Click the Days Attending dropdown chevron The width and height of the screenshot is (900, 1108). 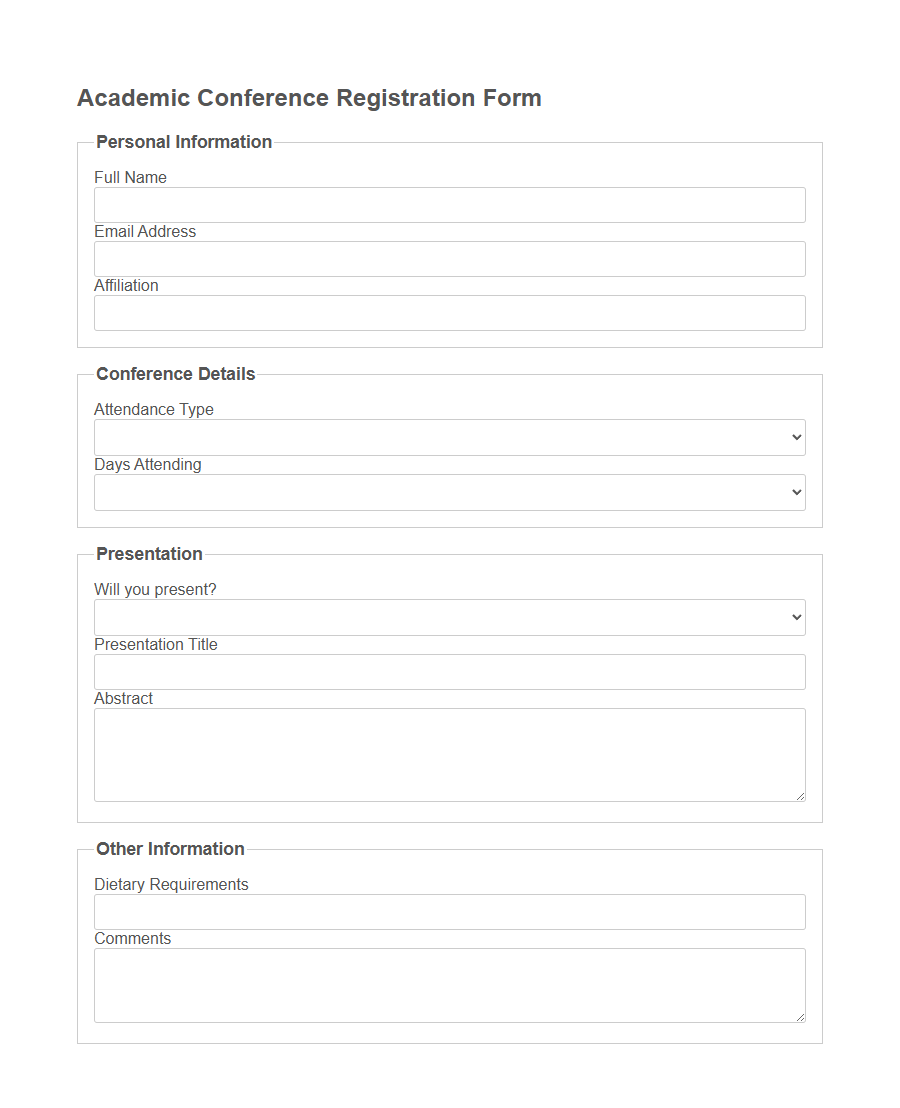point(797,492)
